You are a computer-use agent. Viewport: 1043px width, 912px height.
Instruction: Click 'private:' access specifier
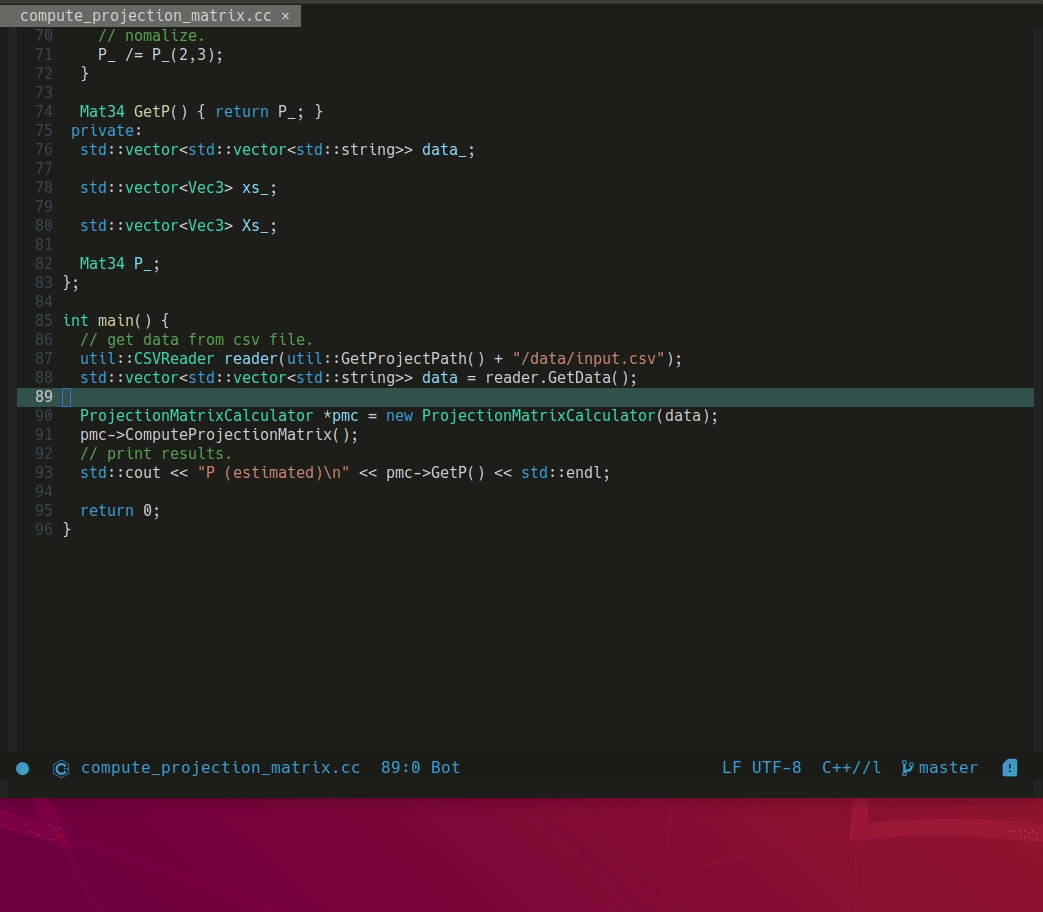(x=106, y=130)
